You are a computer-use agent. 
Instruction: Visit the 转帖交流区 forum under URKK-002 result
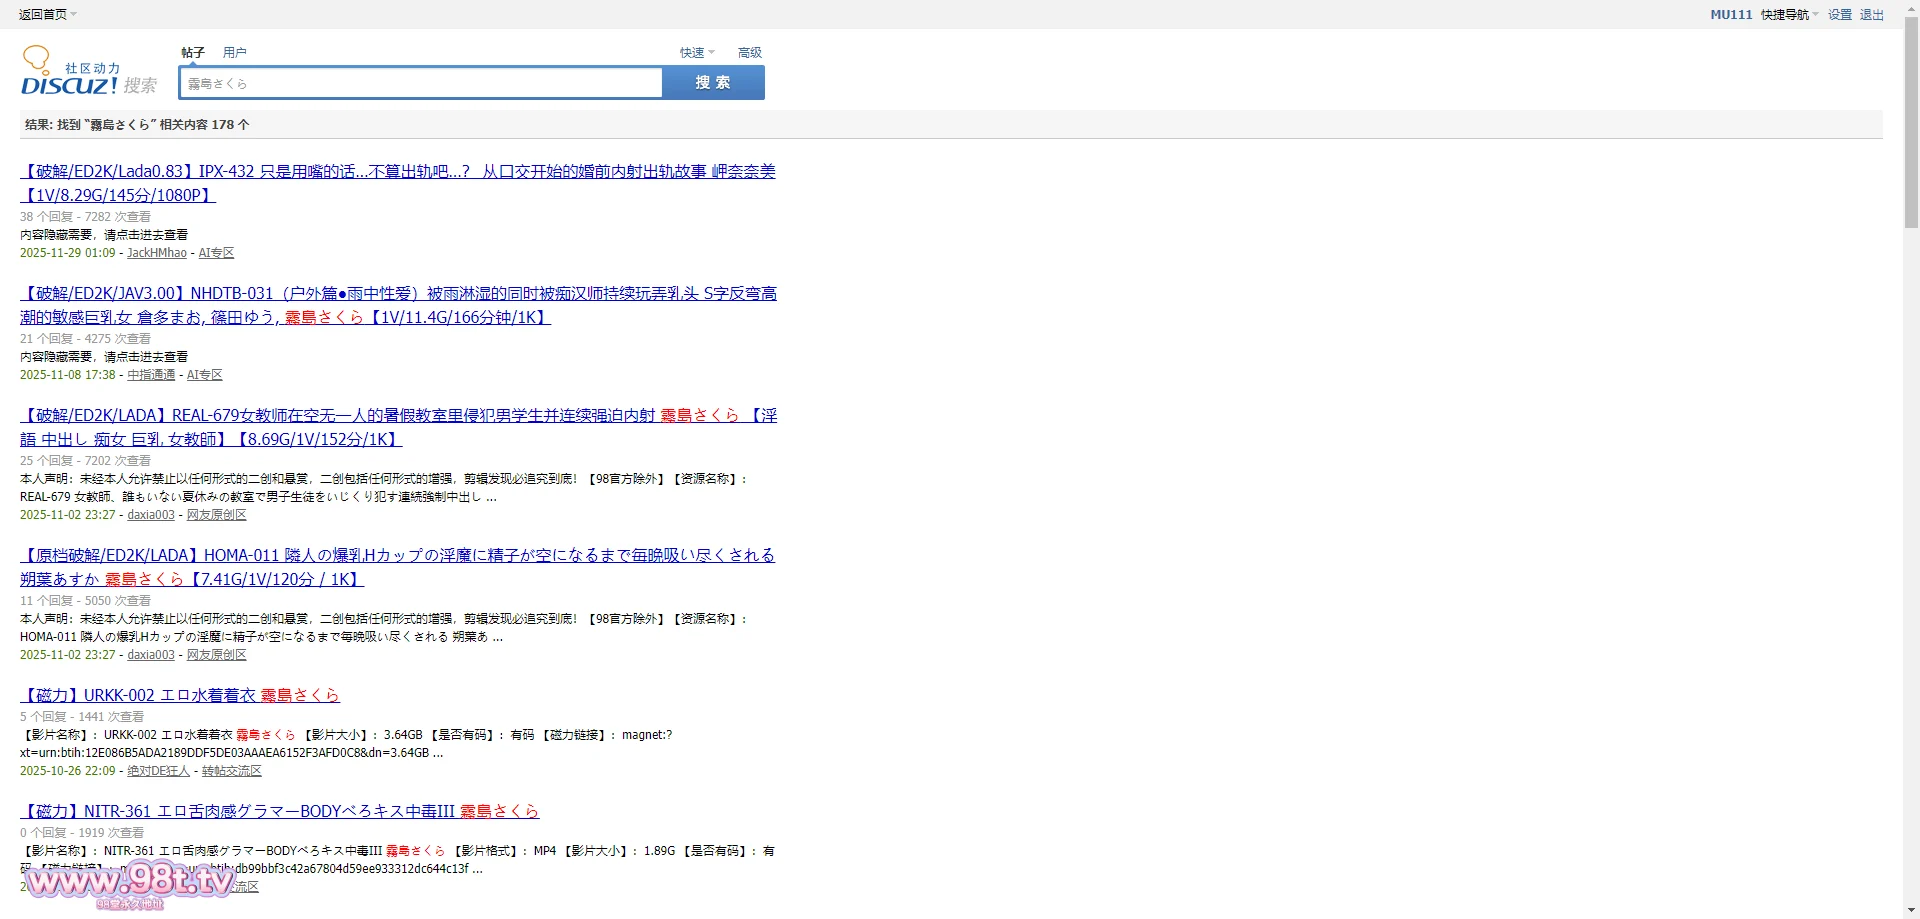point(231,771)
